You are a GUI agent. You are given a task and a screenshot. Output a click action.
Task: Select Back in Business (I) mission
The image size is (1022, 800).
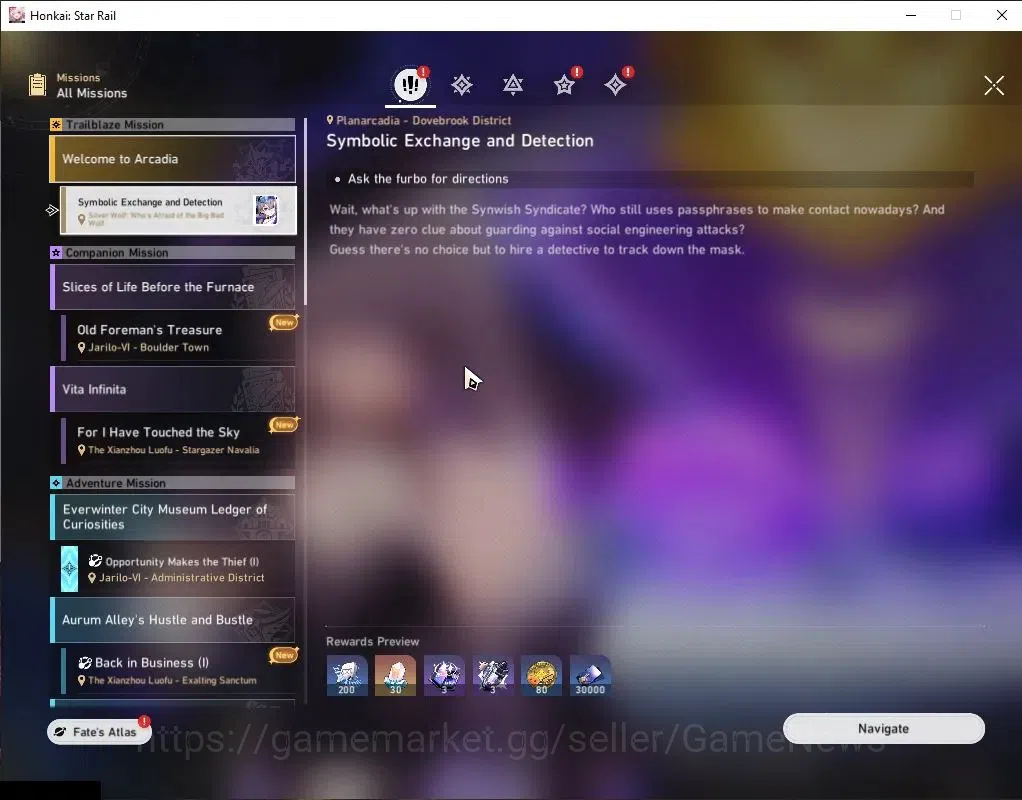[178, 670]
